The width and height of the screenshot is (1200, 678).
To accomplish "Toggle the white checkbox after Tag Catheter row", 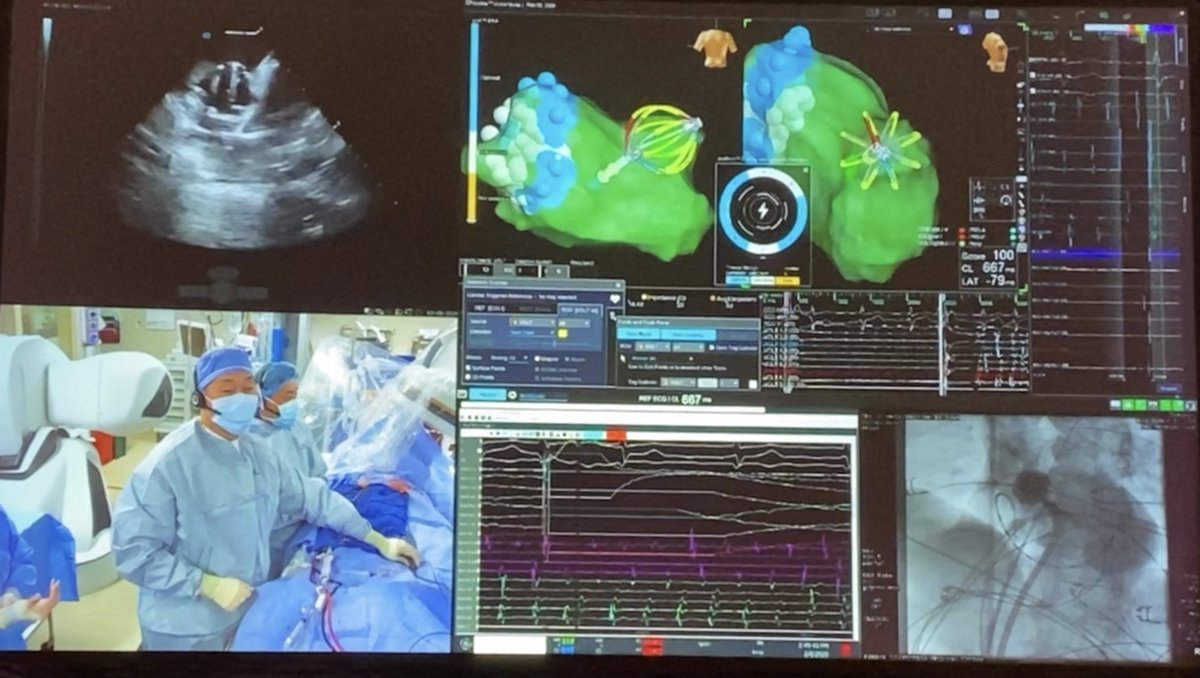I will pyautogui.click(x=752, y=384).
